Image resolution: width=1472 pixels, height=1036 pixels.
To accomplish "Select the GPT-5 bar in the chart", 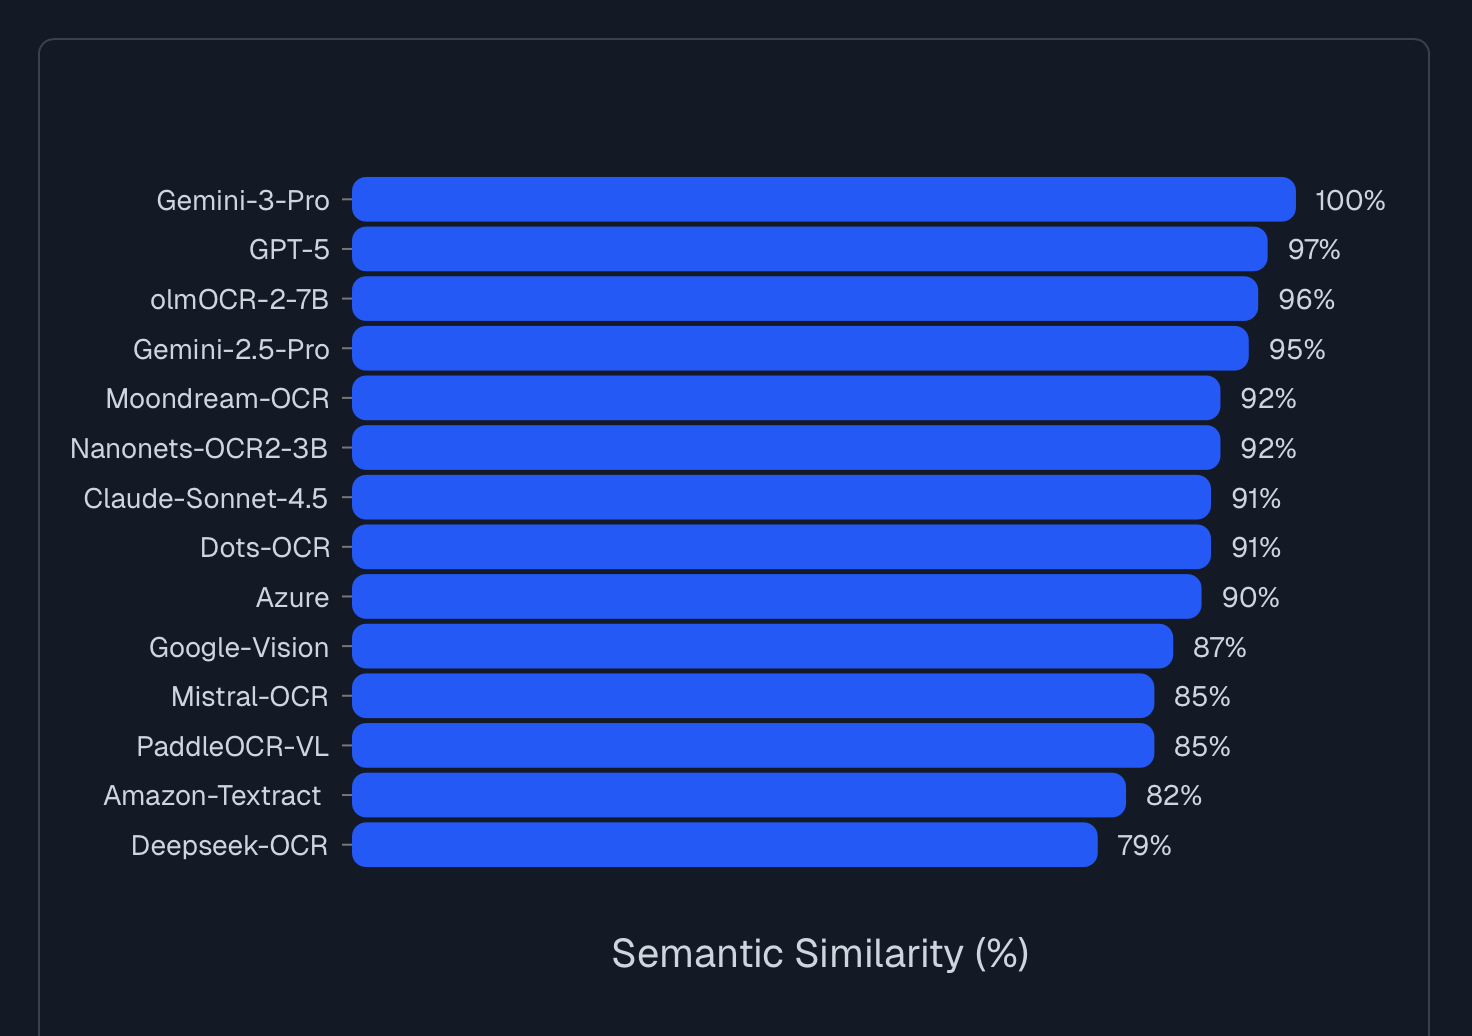I will pos(809,249).
